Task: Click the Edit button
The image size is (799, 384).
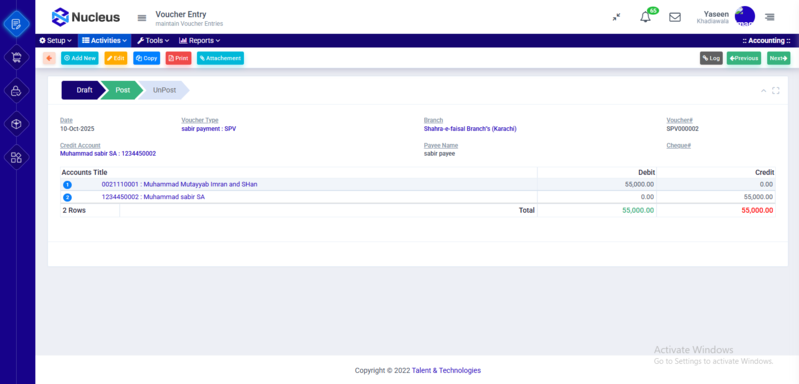Action: coord(116,58)
